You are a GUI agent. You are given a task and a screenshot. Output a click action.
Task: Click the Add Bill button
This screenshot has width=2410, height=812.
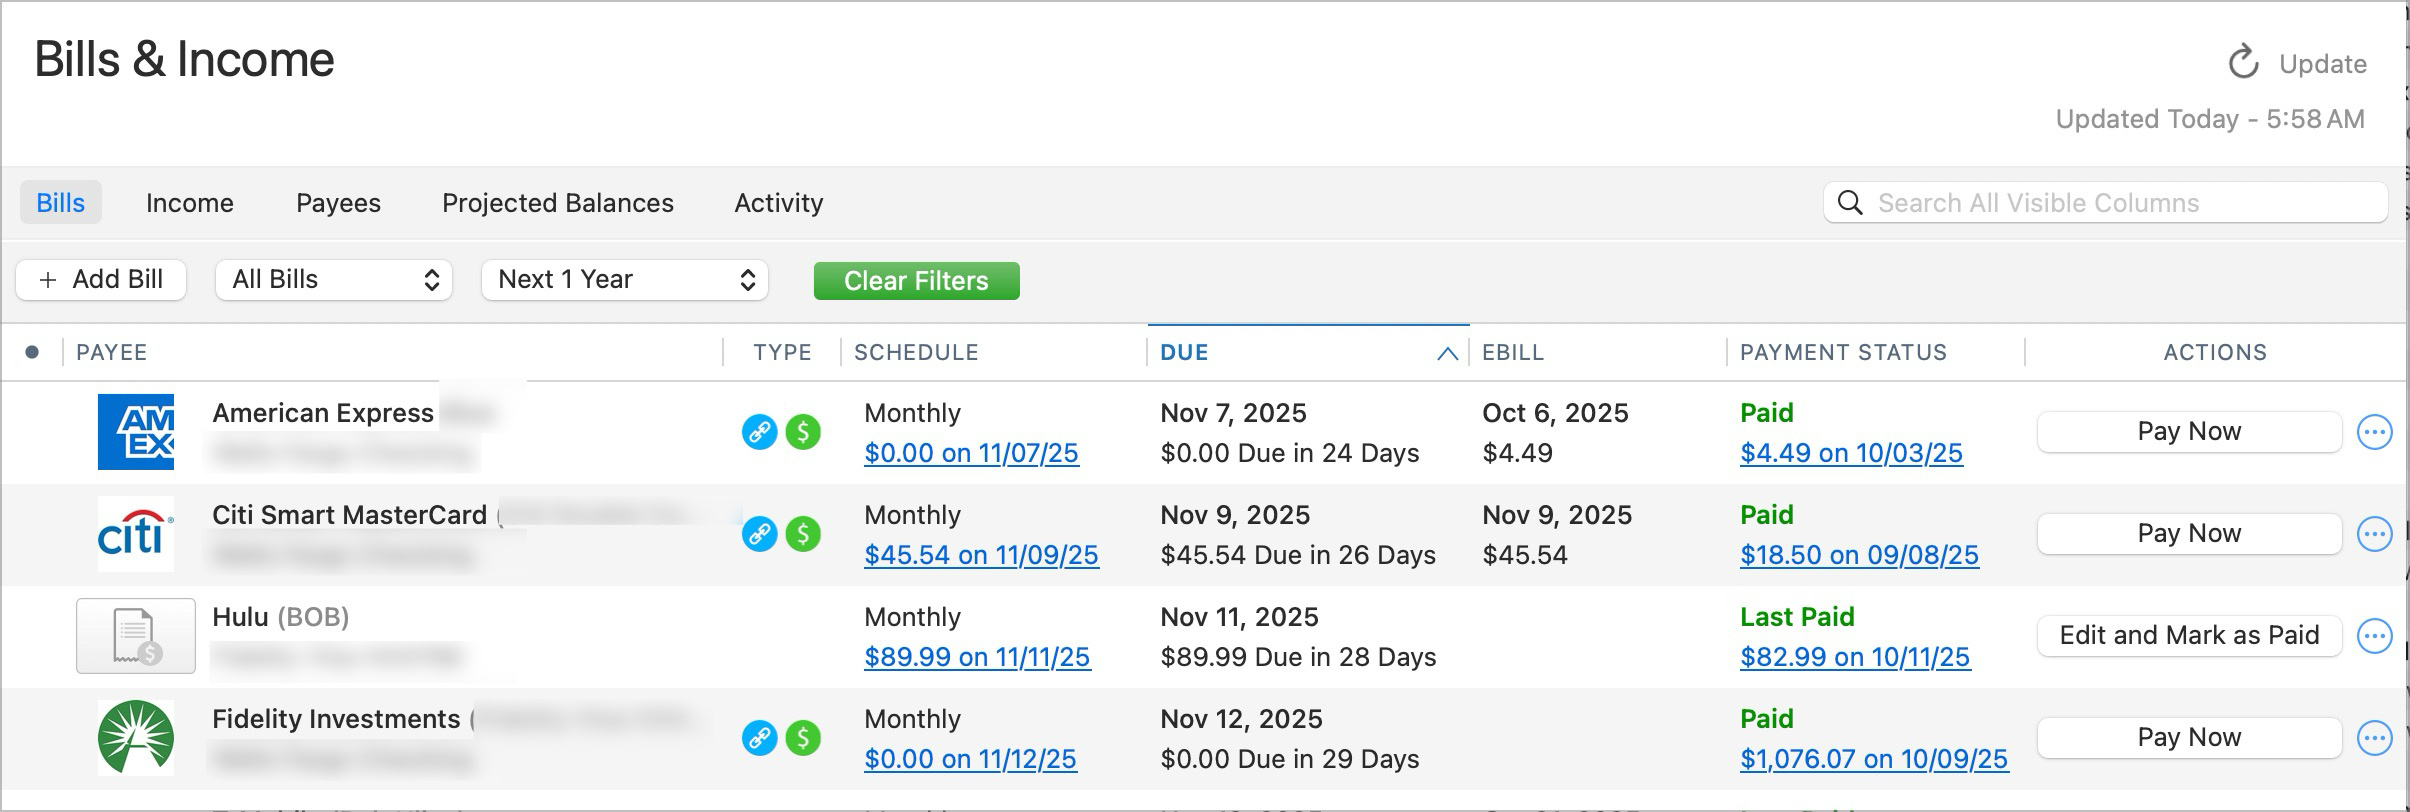point(101,280)
